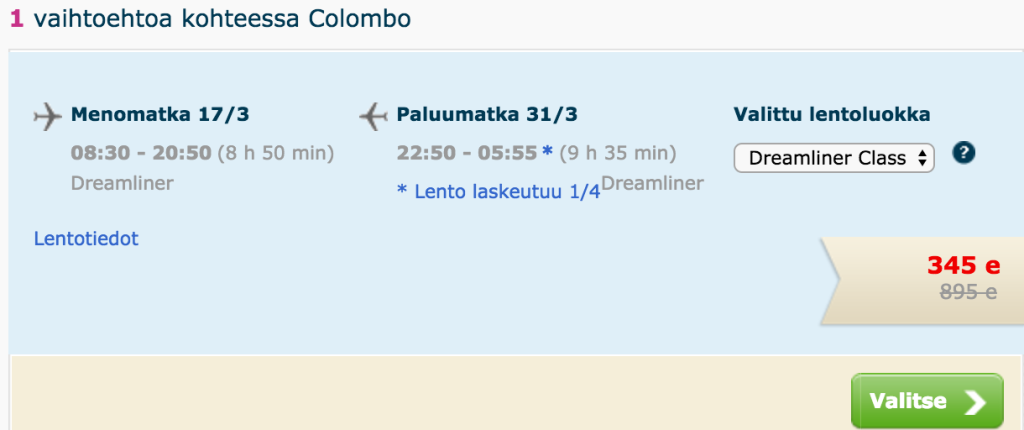
Task: Click the '1 vaihtoehtoa kohteessa Colombo' heading
Action: click(210, 19)
